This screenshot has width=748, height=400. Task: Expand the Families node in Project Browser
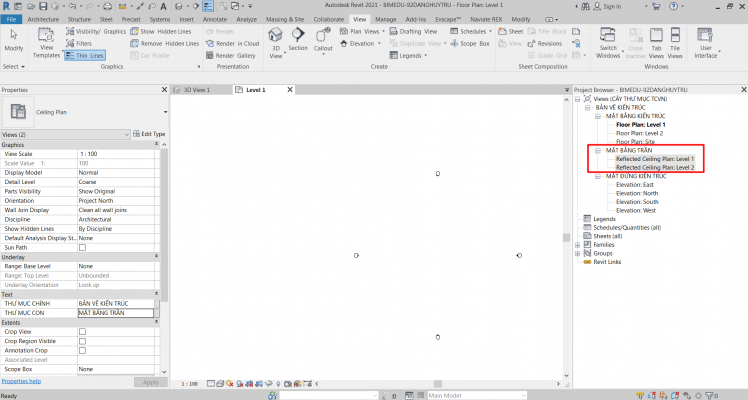pyautogui.click(x=578, y=244)
